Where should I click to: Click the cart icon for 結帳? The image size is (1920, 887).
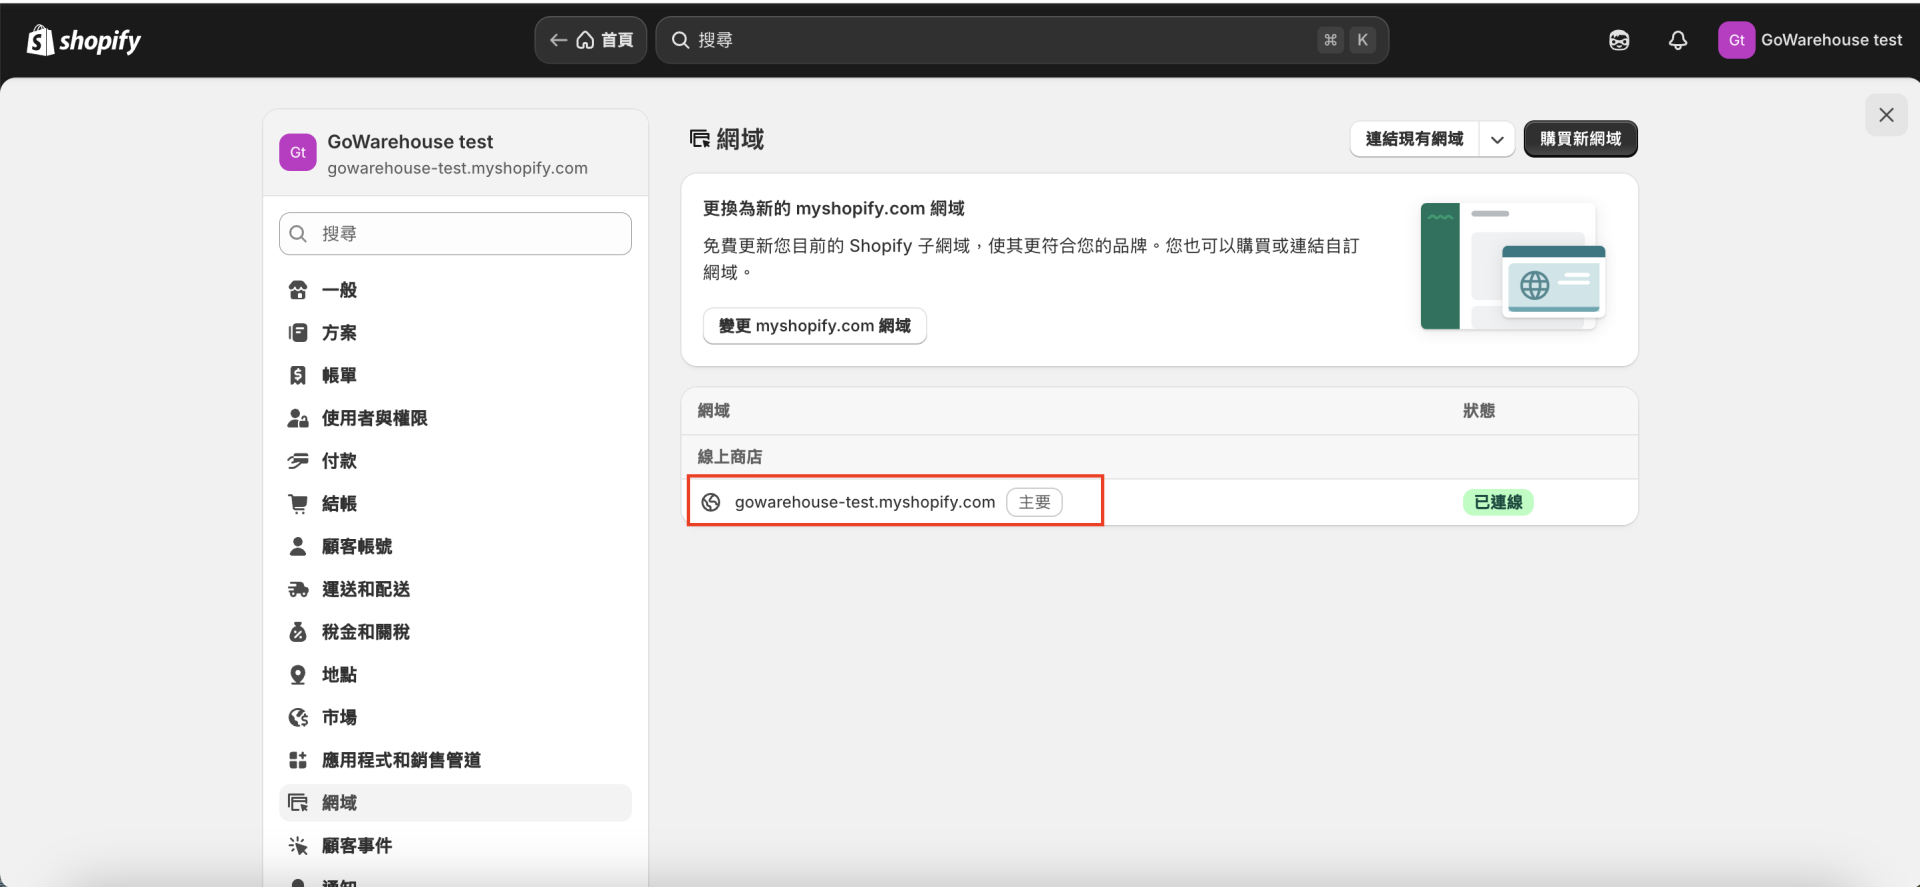tap(298, 504)
